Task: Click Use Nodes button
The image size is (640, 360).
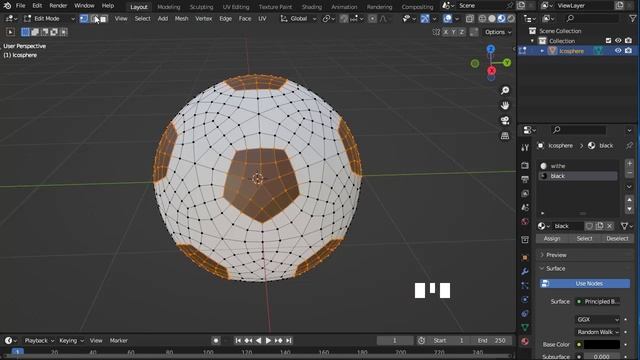Action: tap(585, 283)
